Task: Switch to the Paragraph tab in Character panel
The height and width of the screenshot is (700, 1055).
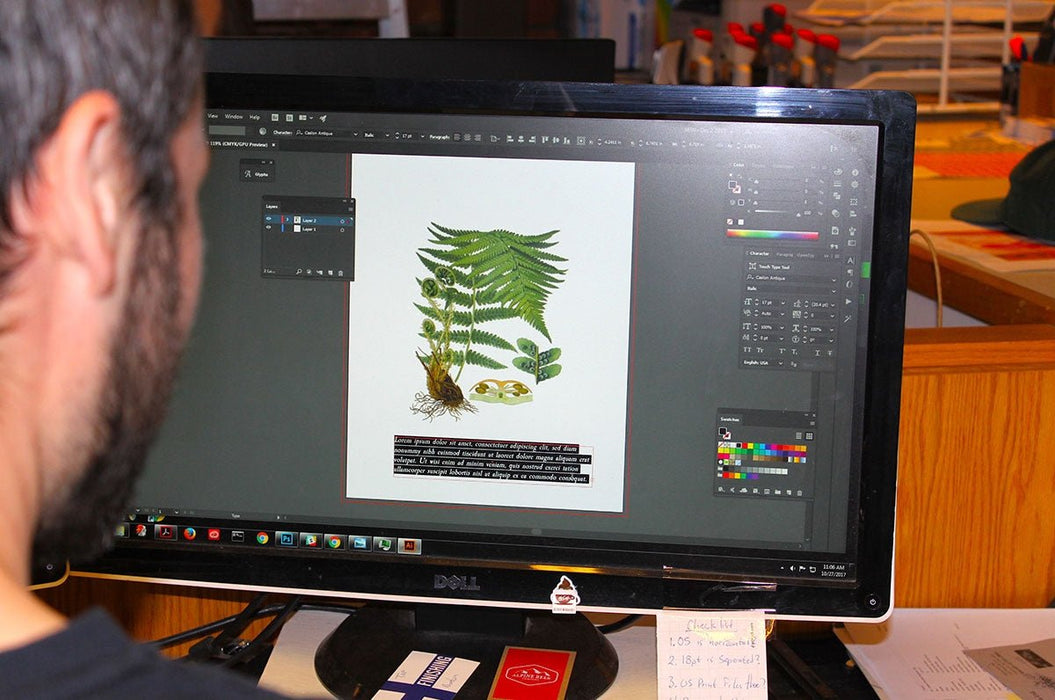Action: pos(783,255)
